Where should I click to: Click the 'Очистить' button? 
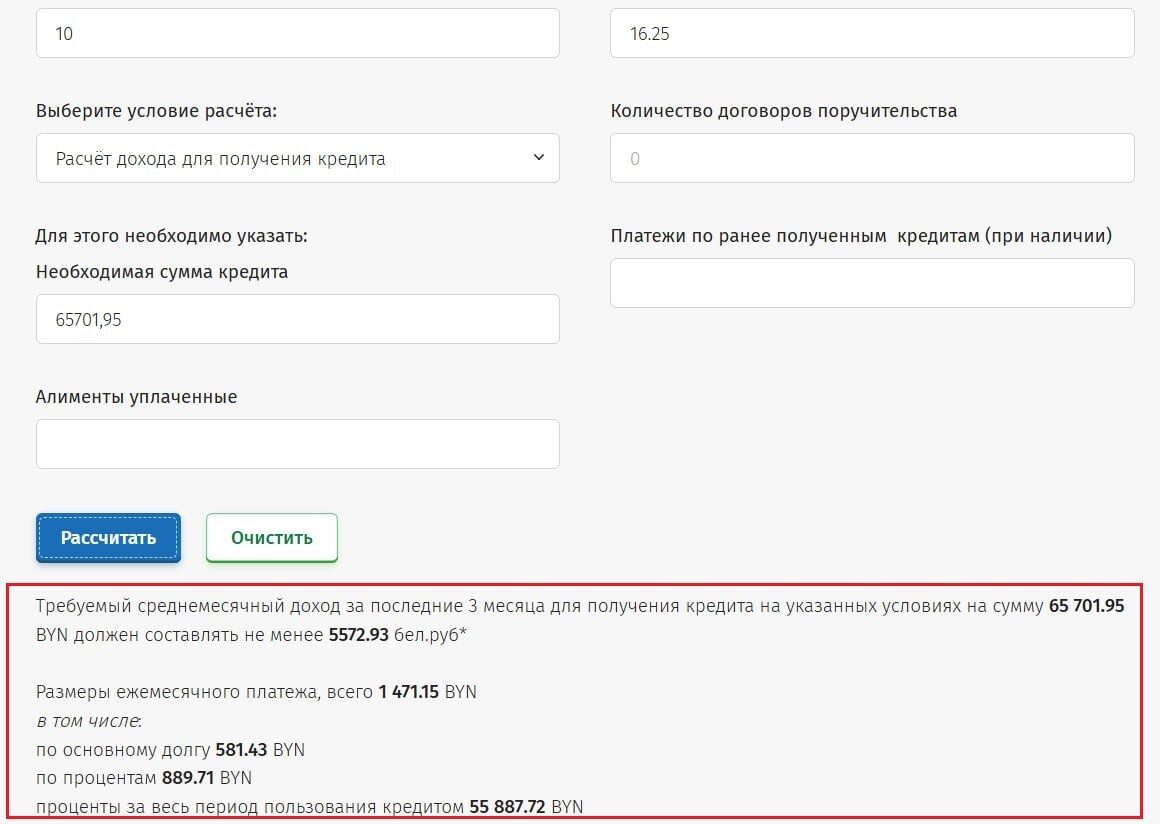(x=272, y=538)
